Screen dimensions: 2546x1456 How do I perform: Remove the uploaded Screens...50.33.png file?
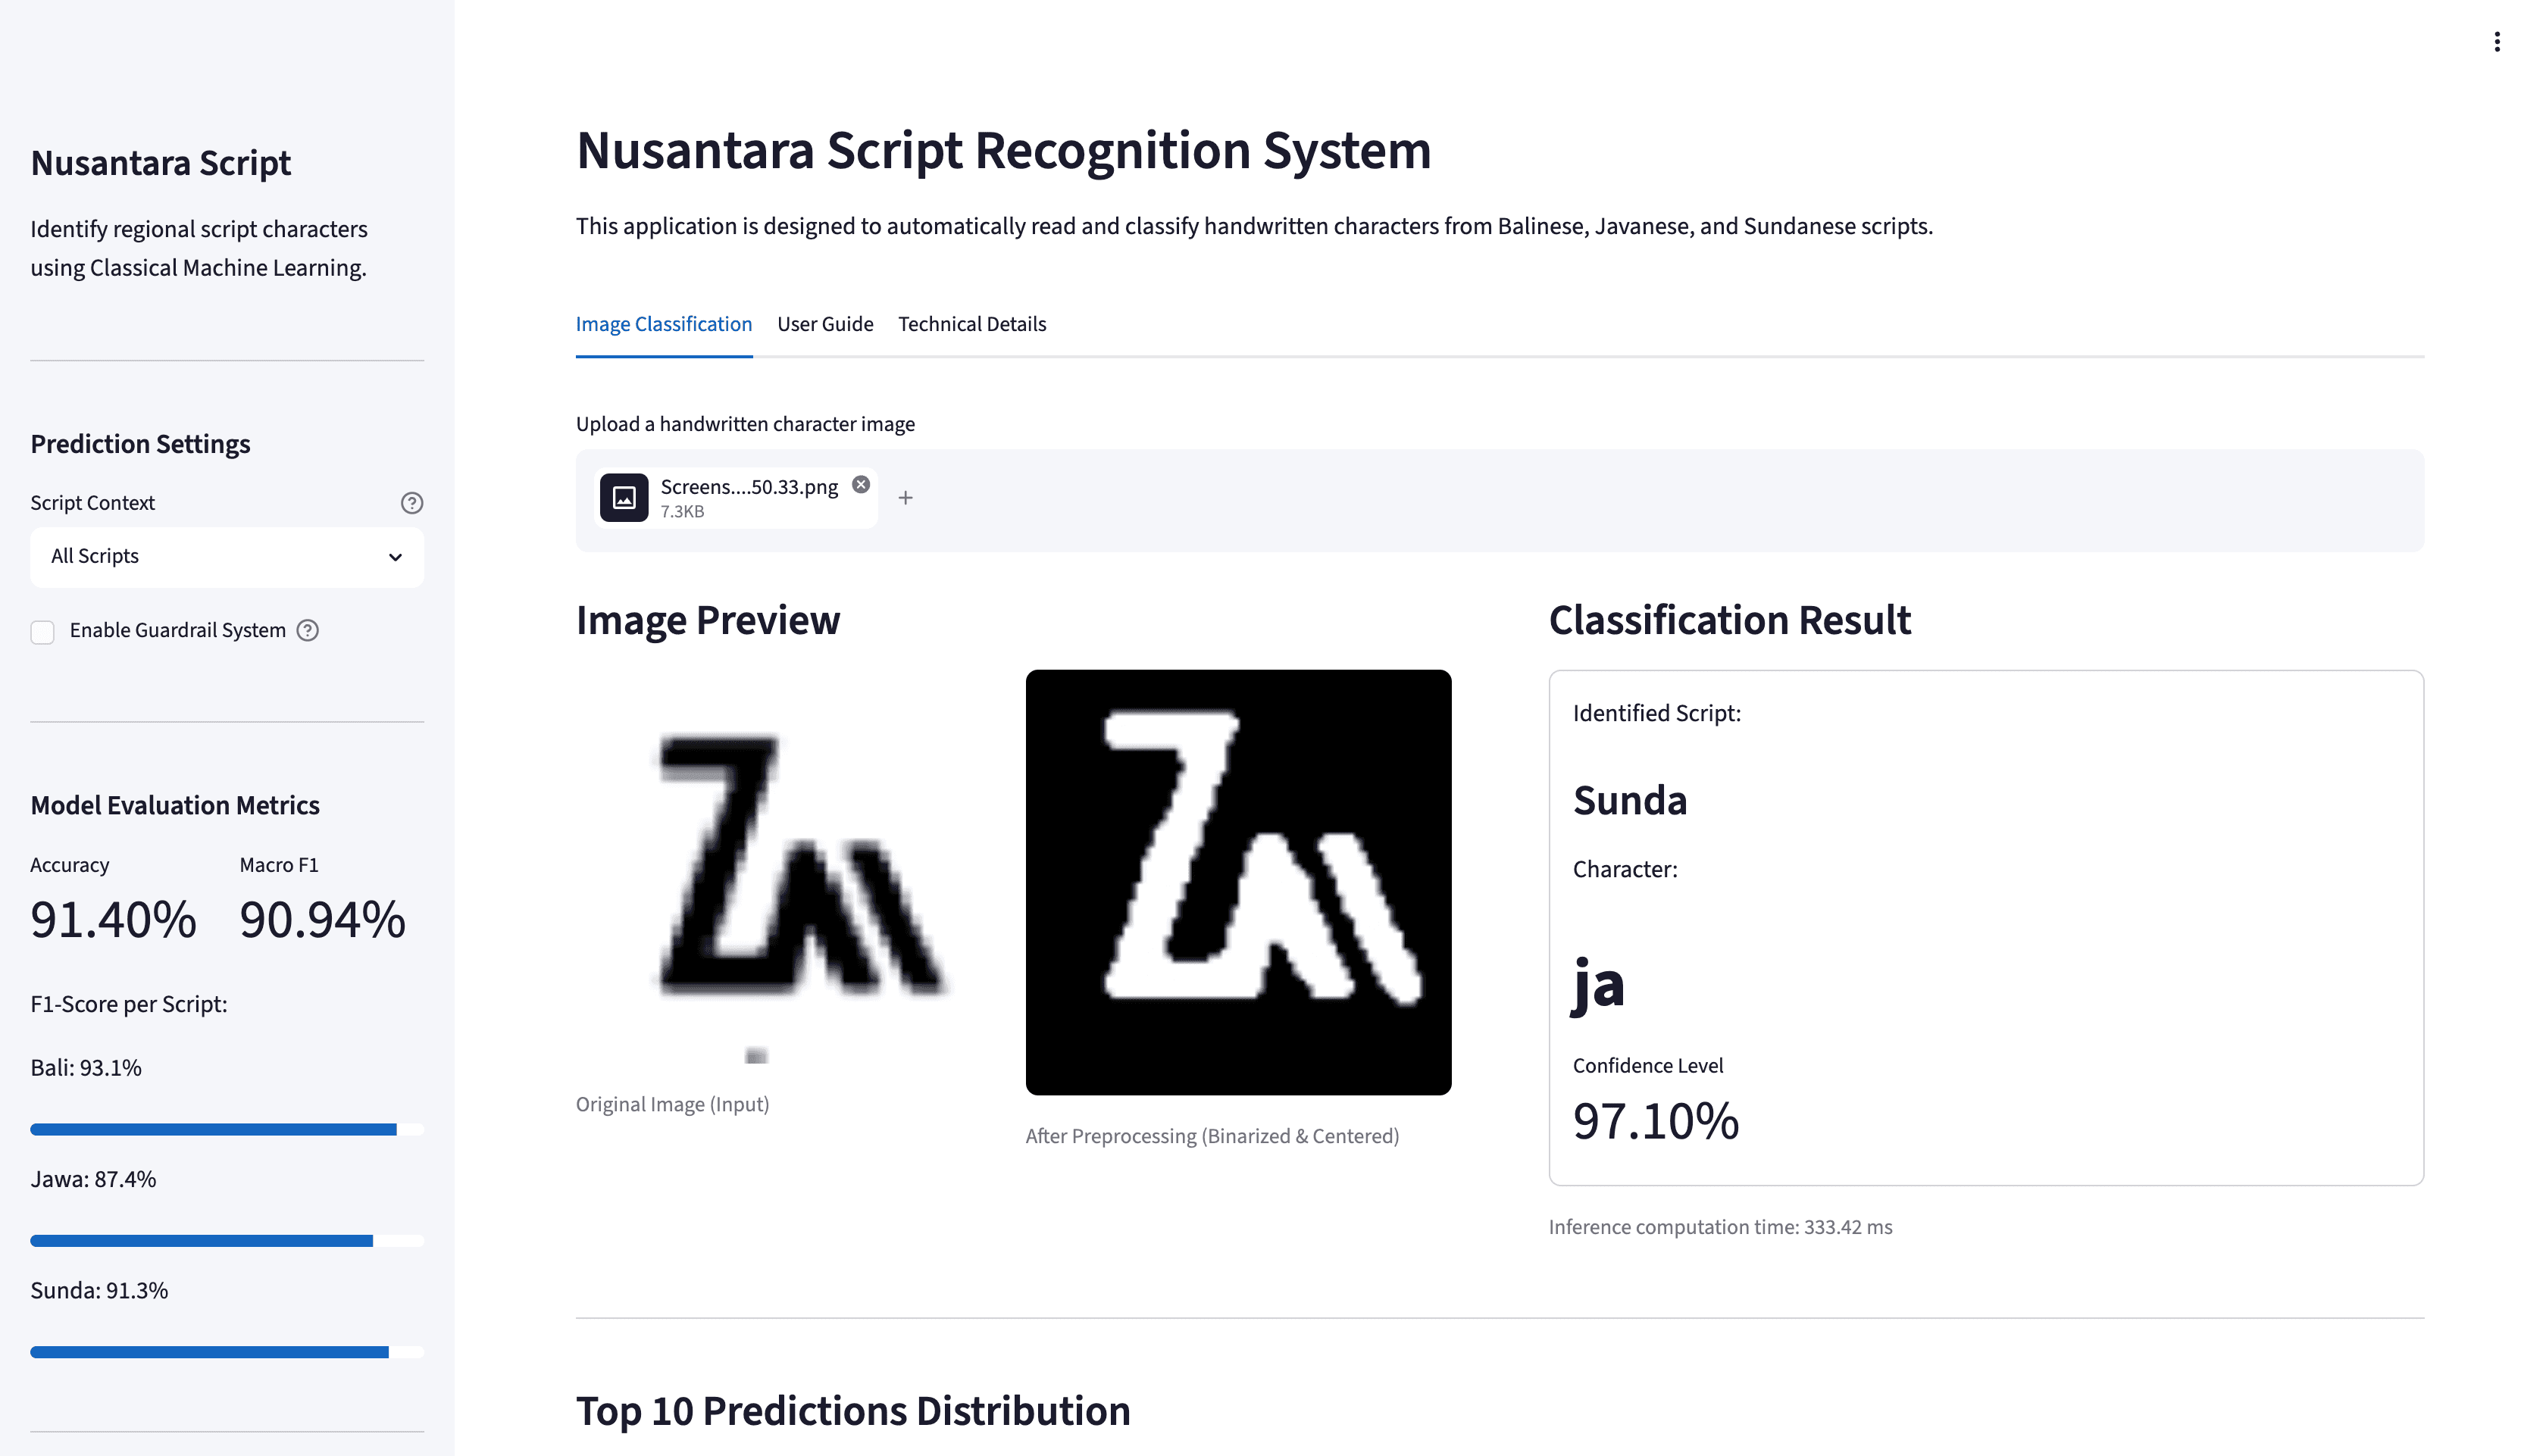[x=861, y=485]
